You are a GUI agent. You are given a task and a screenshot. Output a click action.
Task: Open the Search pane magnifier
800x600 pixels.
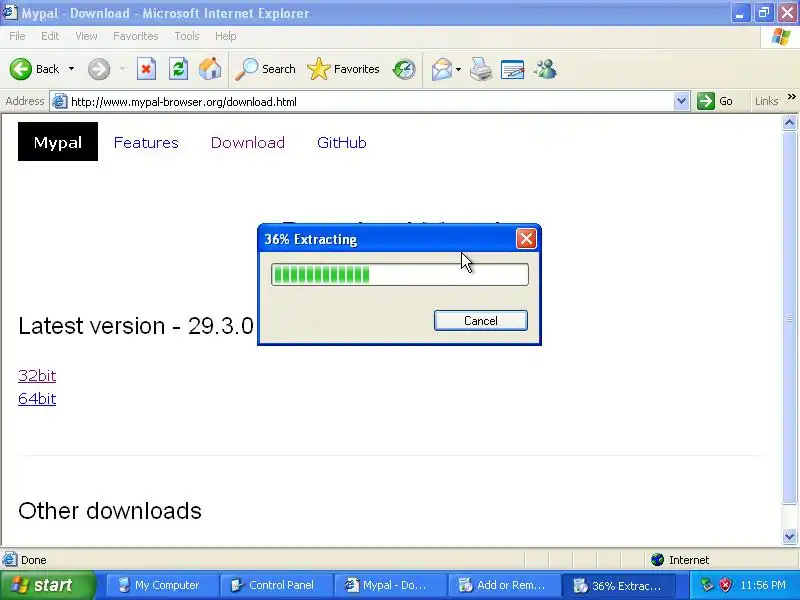(265, 69)
